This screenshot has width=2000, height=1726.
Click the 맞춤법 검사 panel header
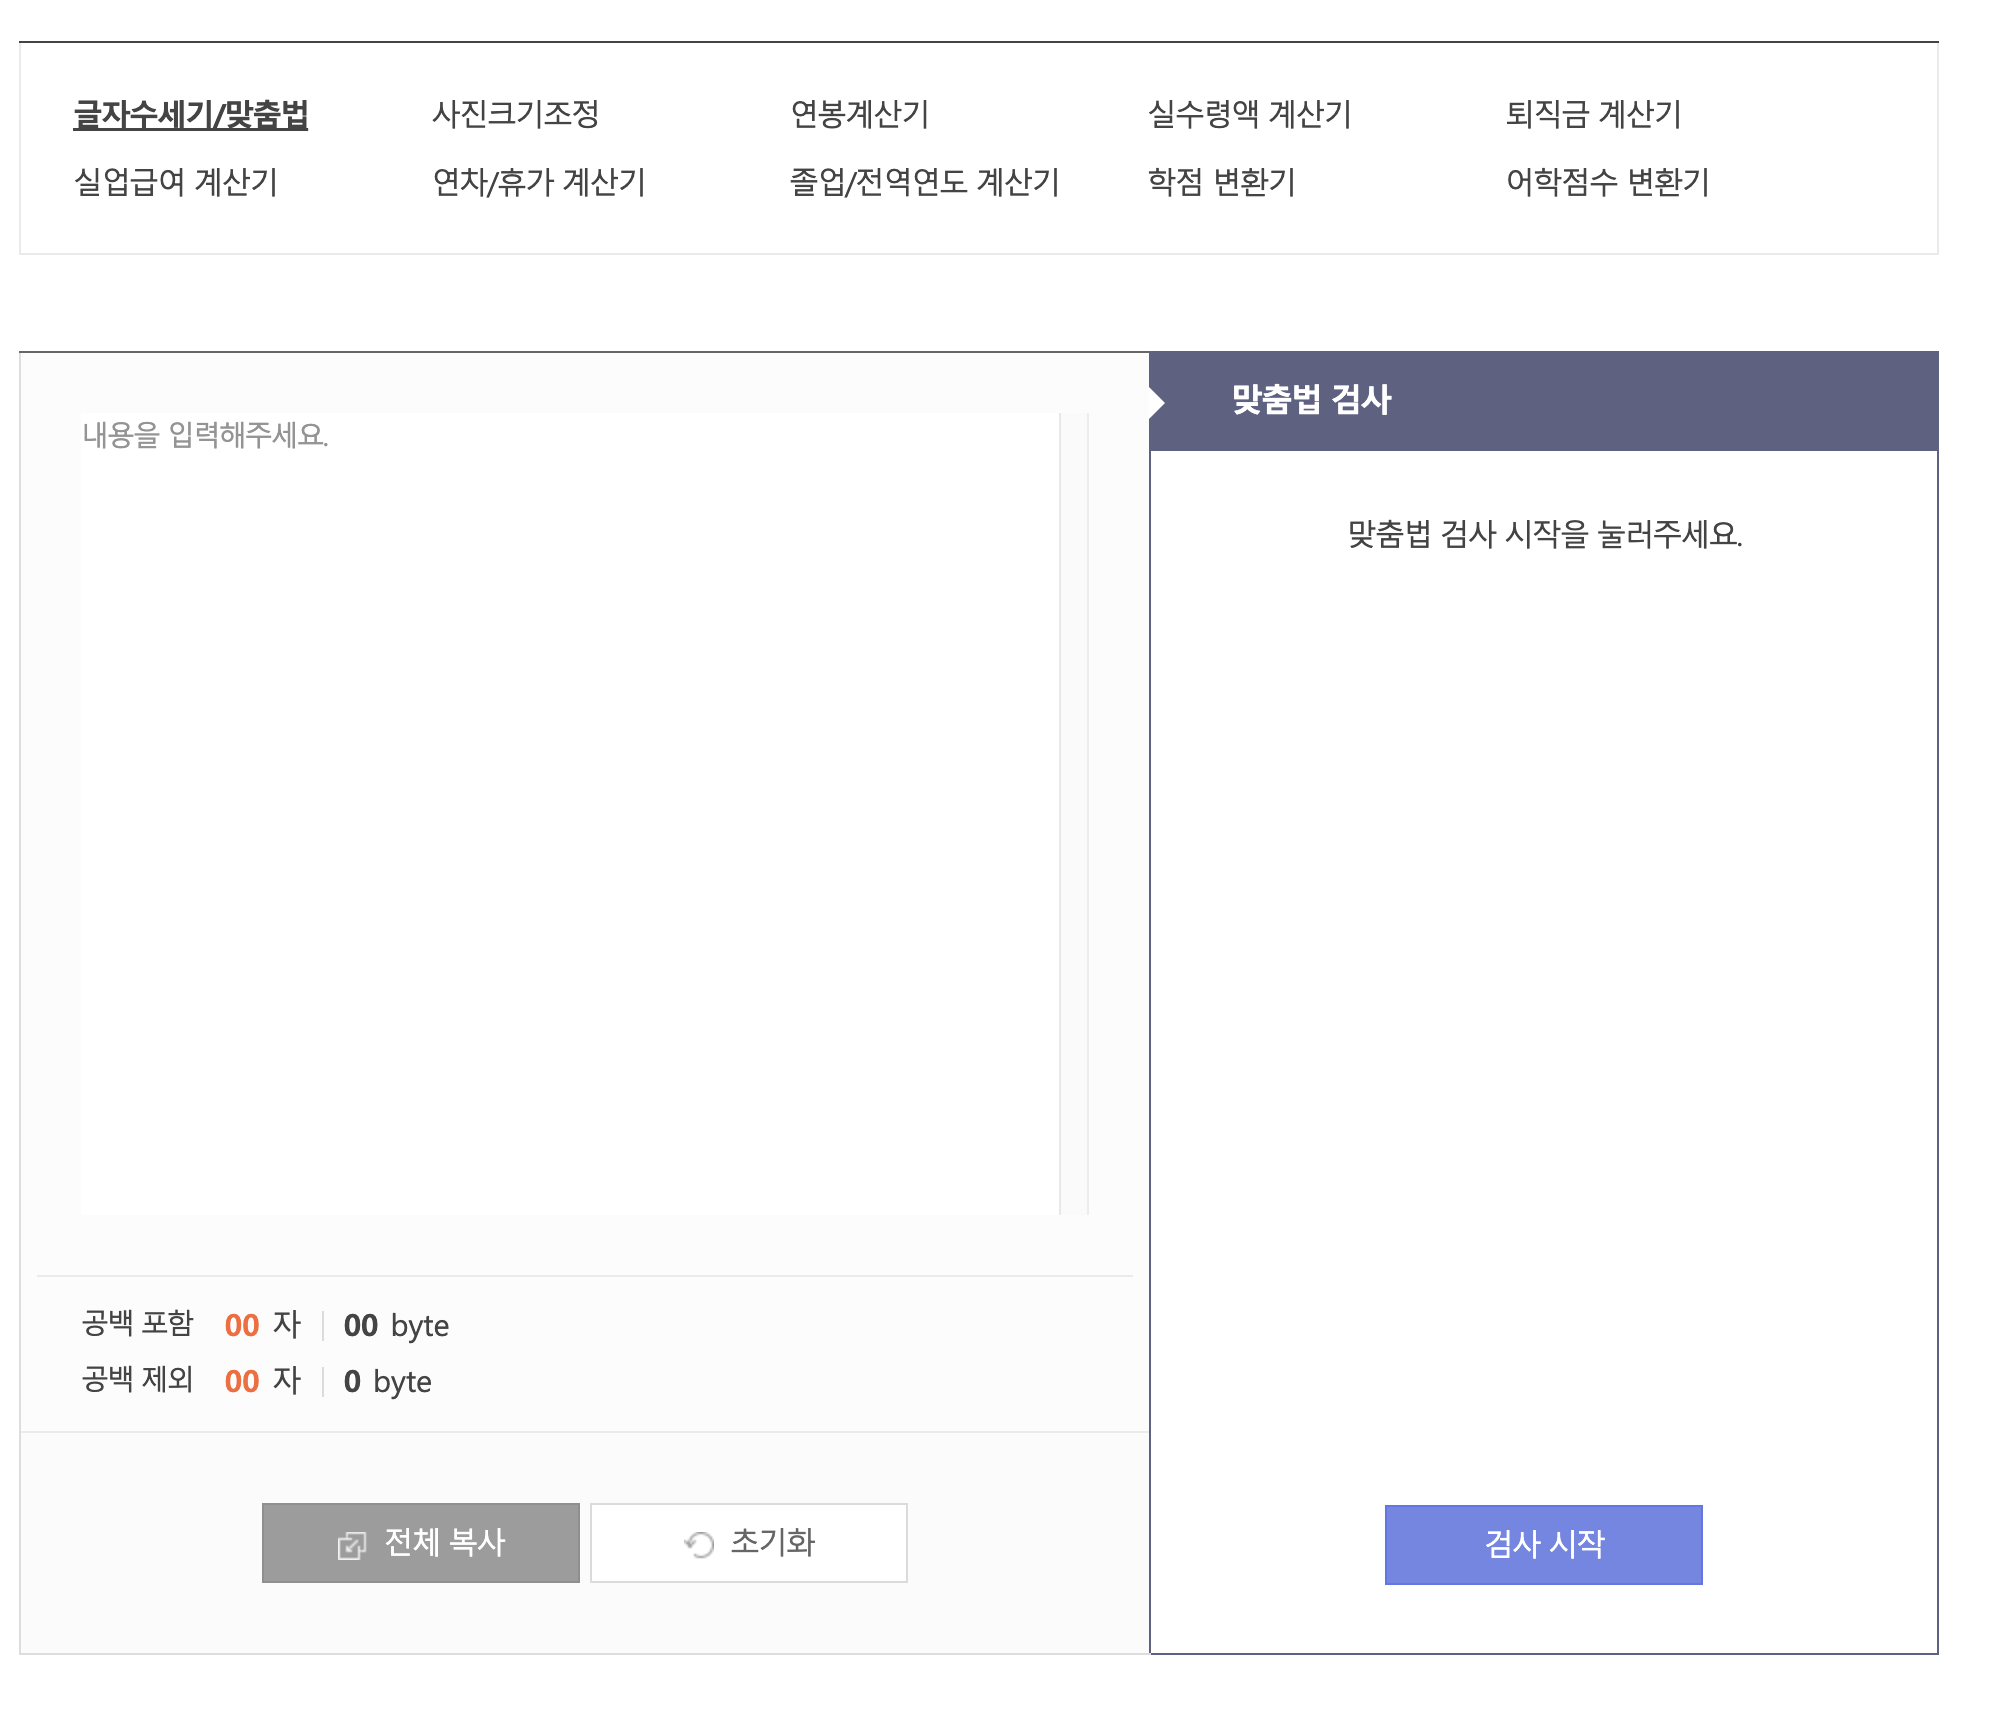pyautogui.click(x=1543, y=401)
